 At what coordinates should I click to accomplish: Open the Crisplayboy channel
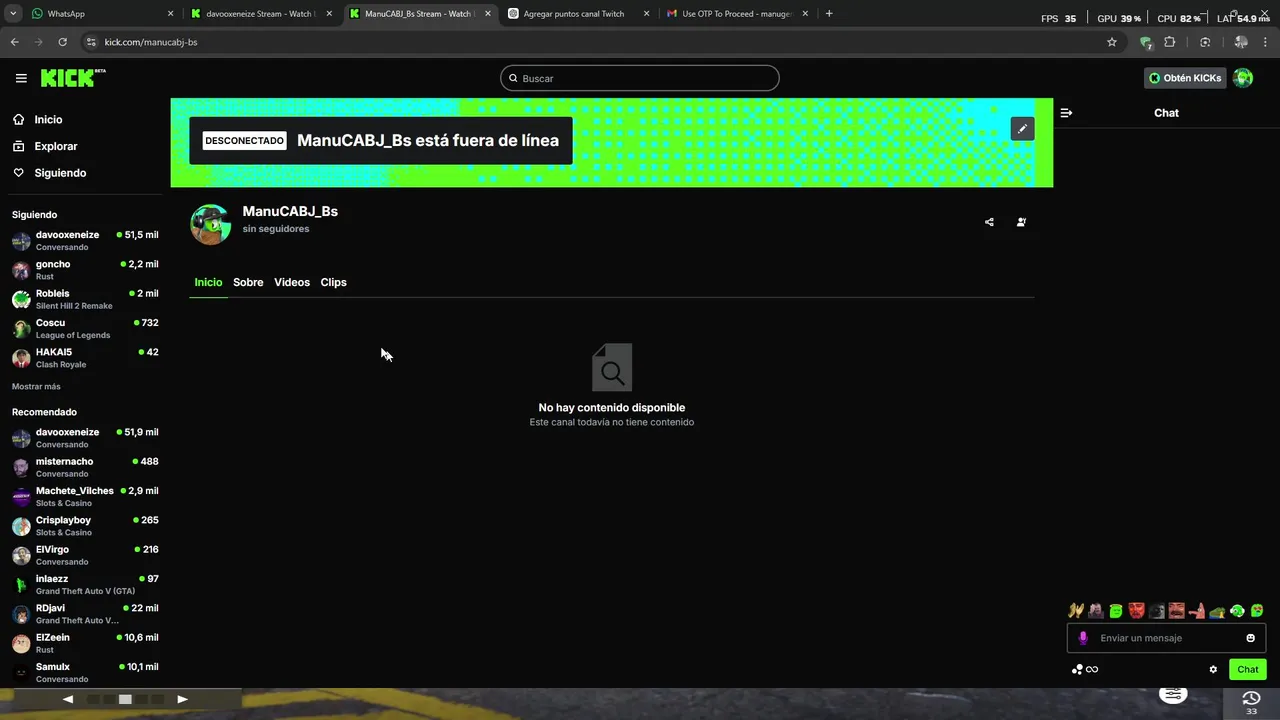coord(85,526)
